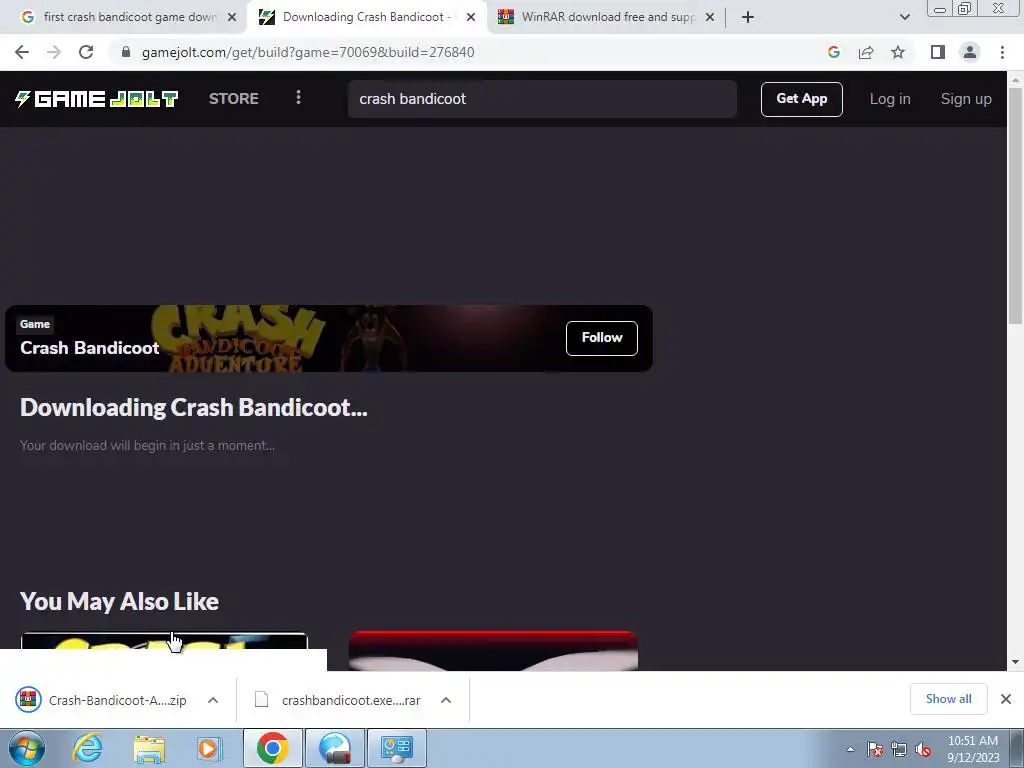Image resolution: width=1024 pixels, height=768 pixels.
Task: Show hidden system tray icons
Action: 850,749
